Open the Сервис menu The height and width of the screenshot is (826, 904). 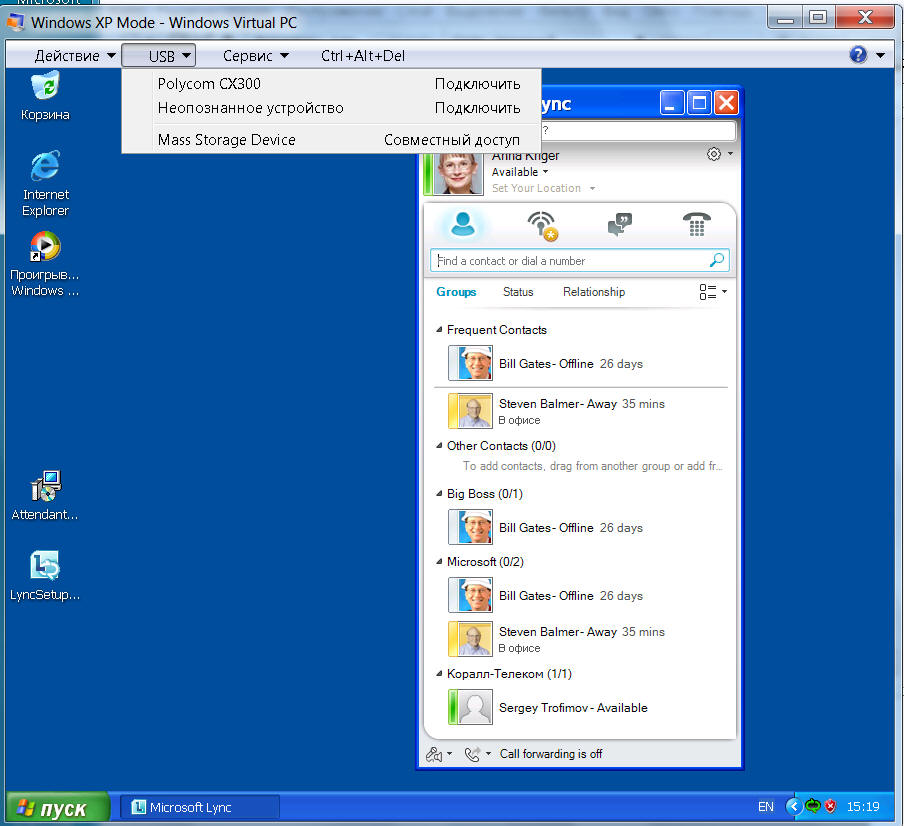pyautogui.click(x=255, y=56)
